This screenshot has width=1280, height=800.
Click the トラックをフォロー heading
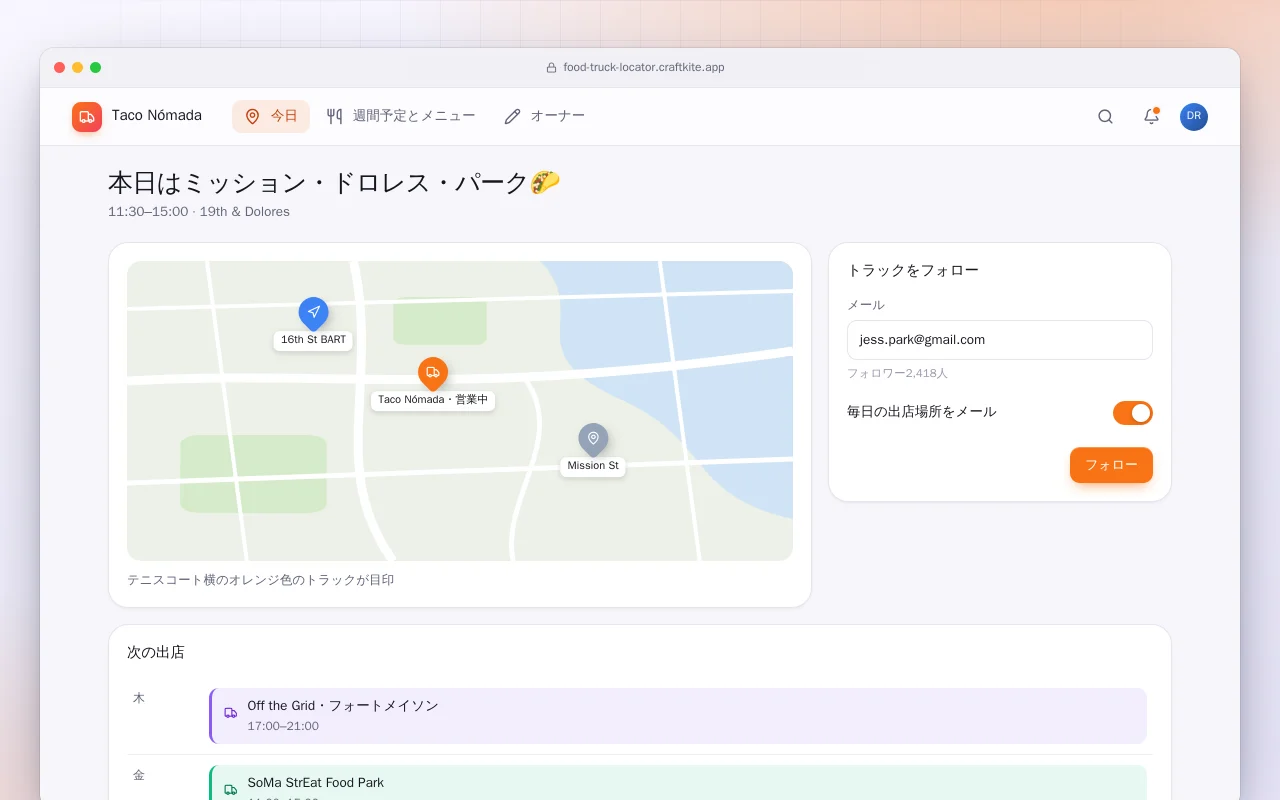[913, 270]
